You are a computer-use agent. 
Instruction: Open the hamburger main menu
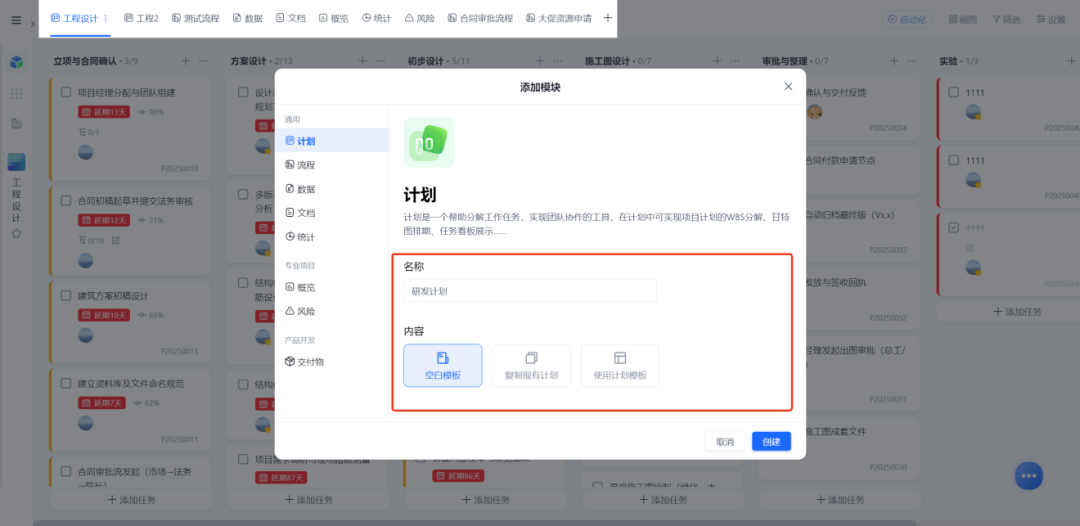16,20
